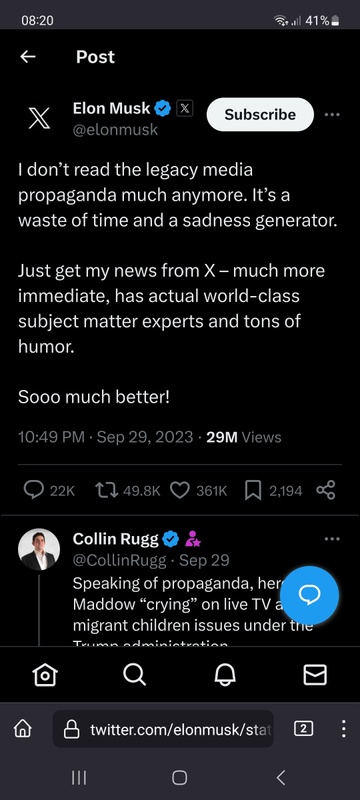
Task: Open the Messages envelope icon
Action: (x=315, y=675)
